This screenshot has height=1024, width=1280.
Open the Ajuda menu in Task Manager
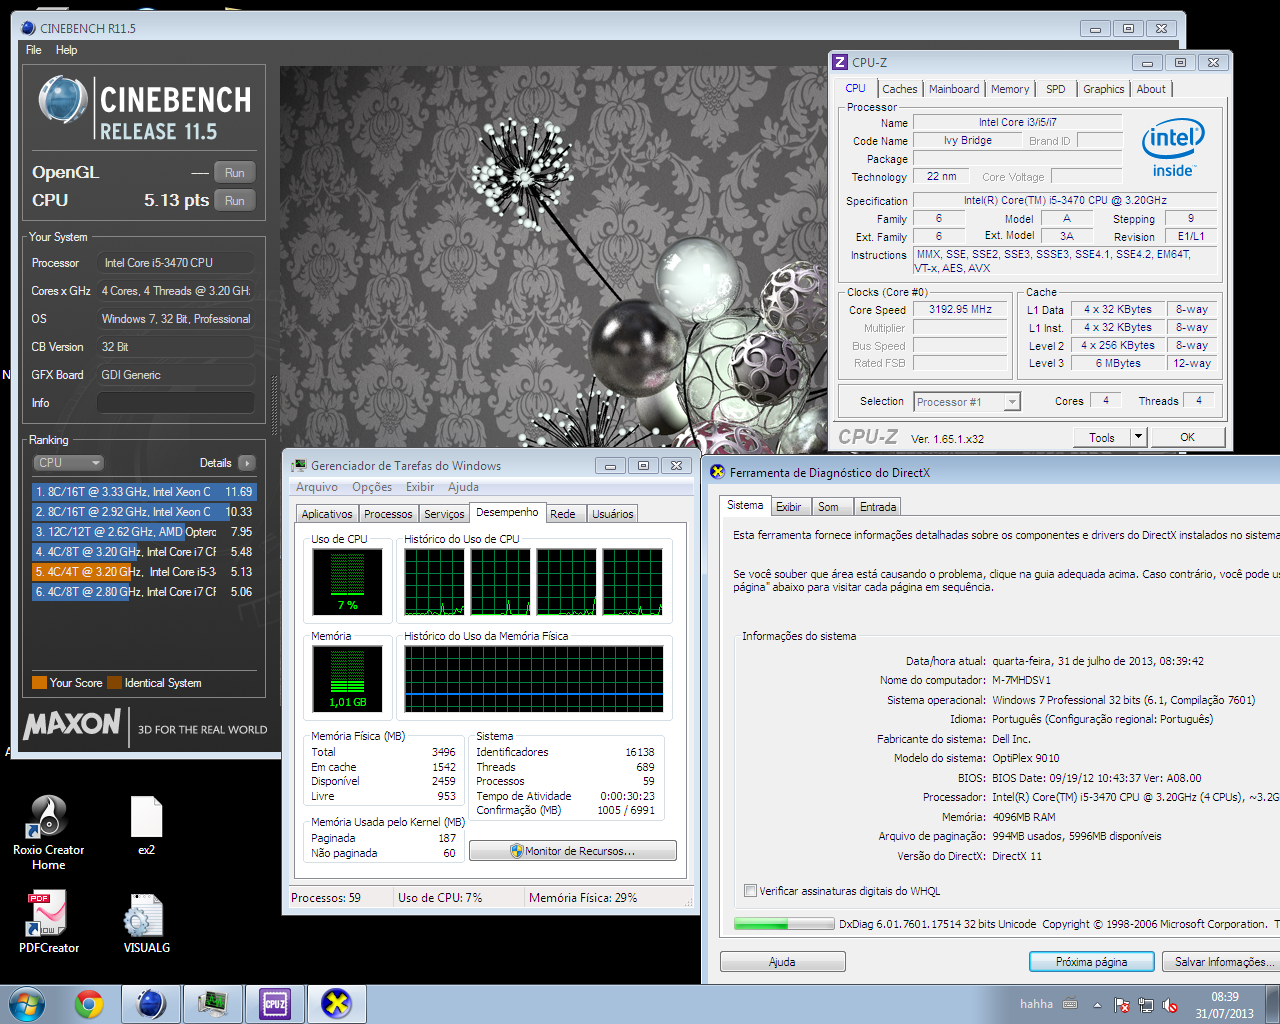point(463,487)
